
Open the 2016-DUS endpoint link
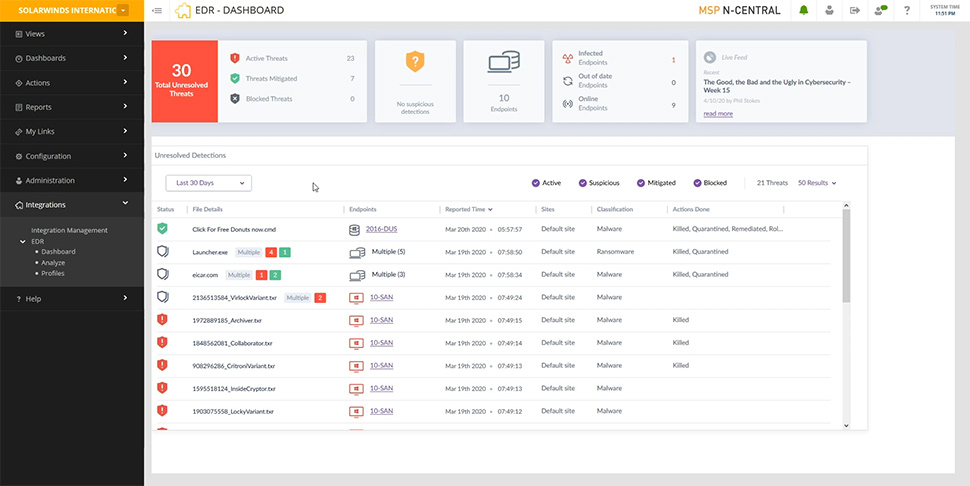click(x=382, y=229)
